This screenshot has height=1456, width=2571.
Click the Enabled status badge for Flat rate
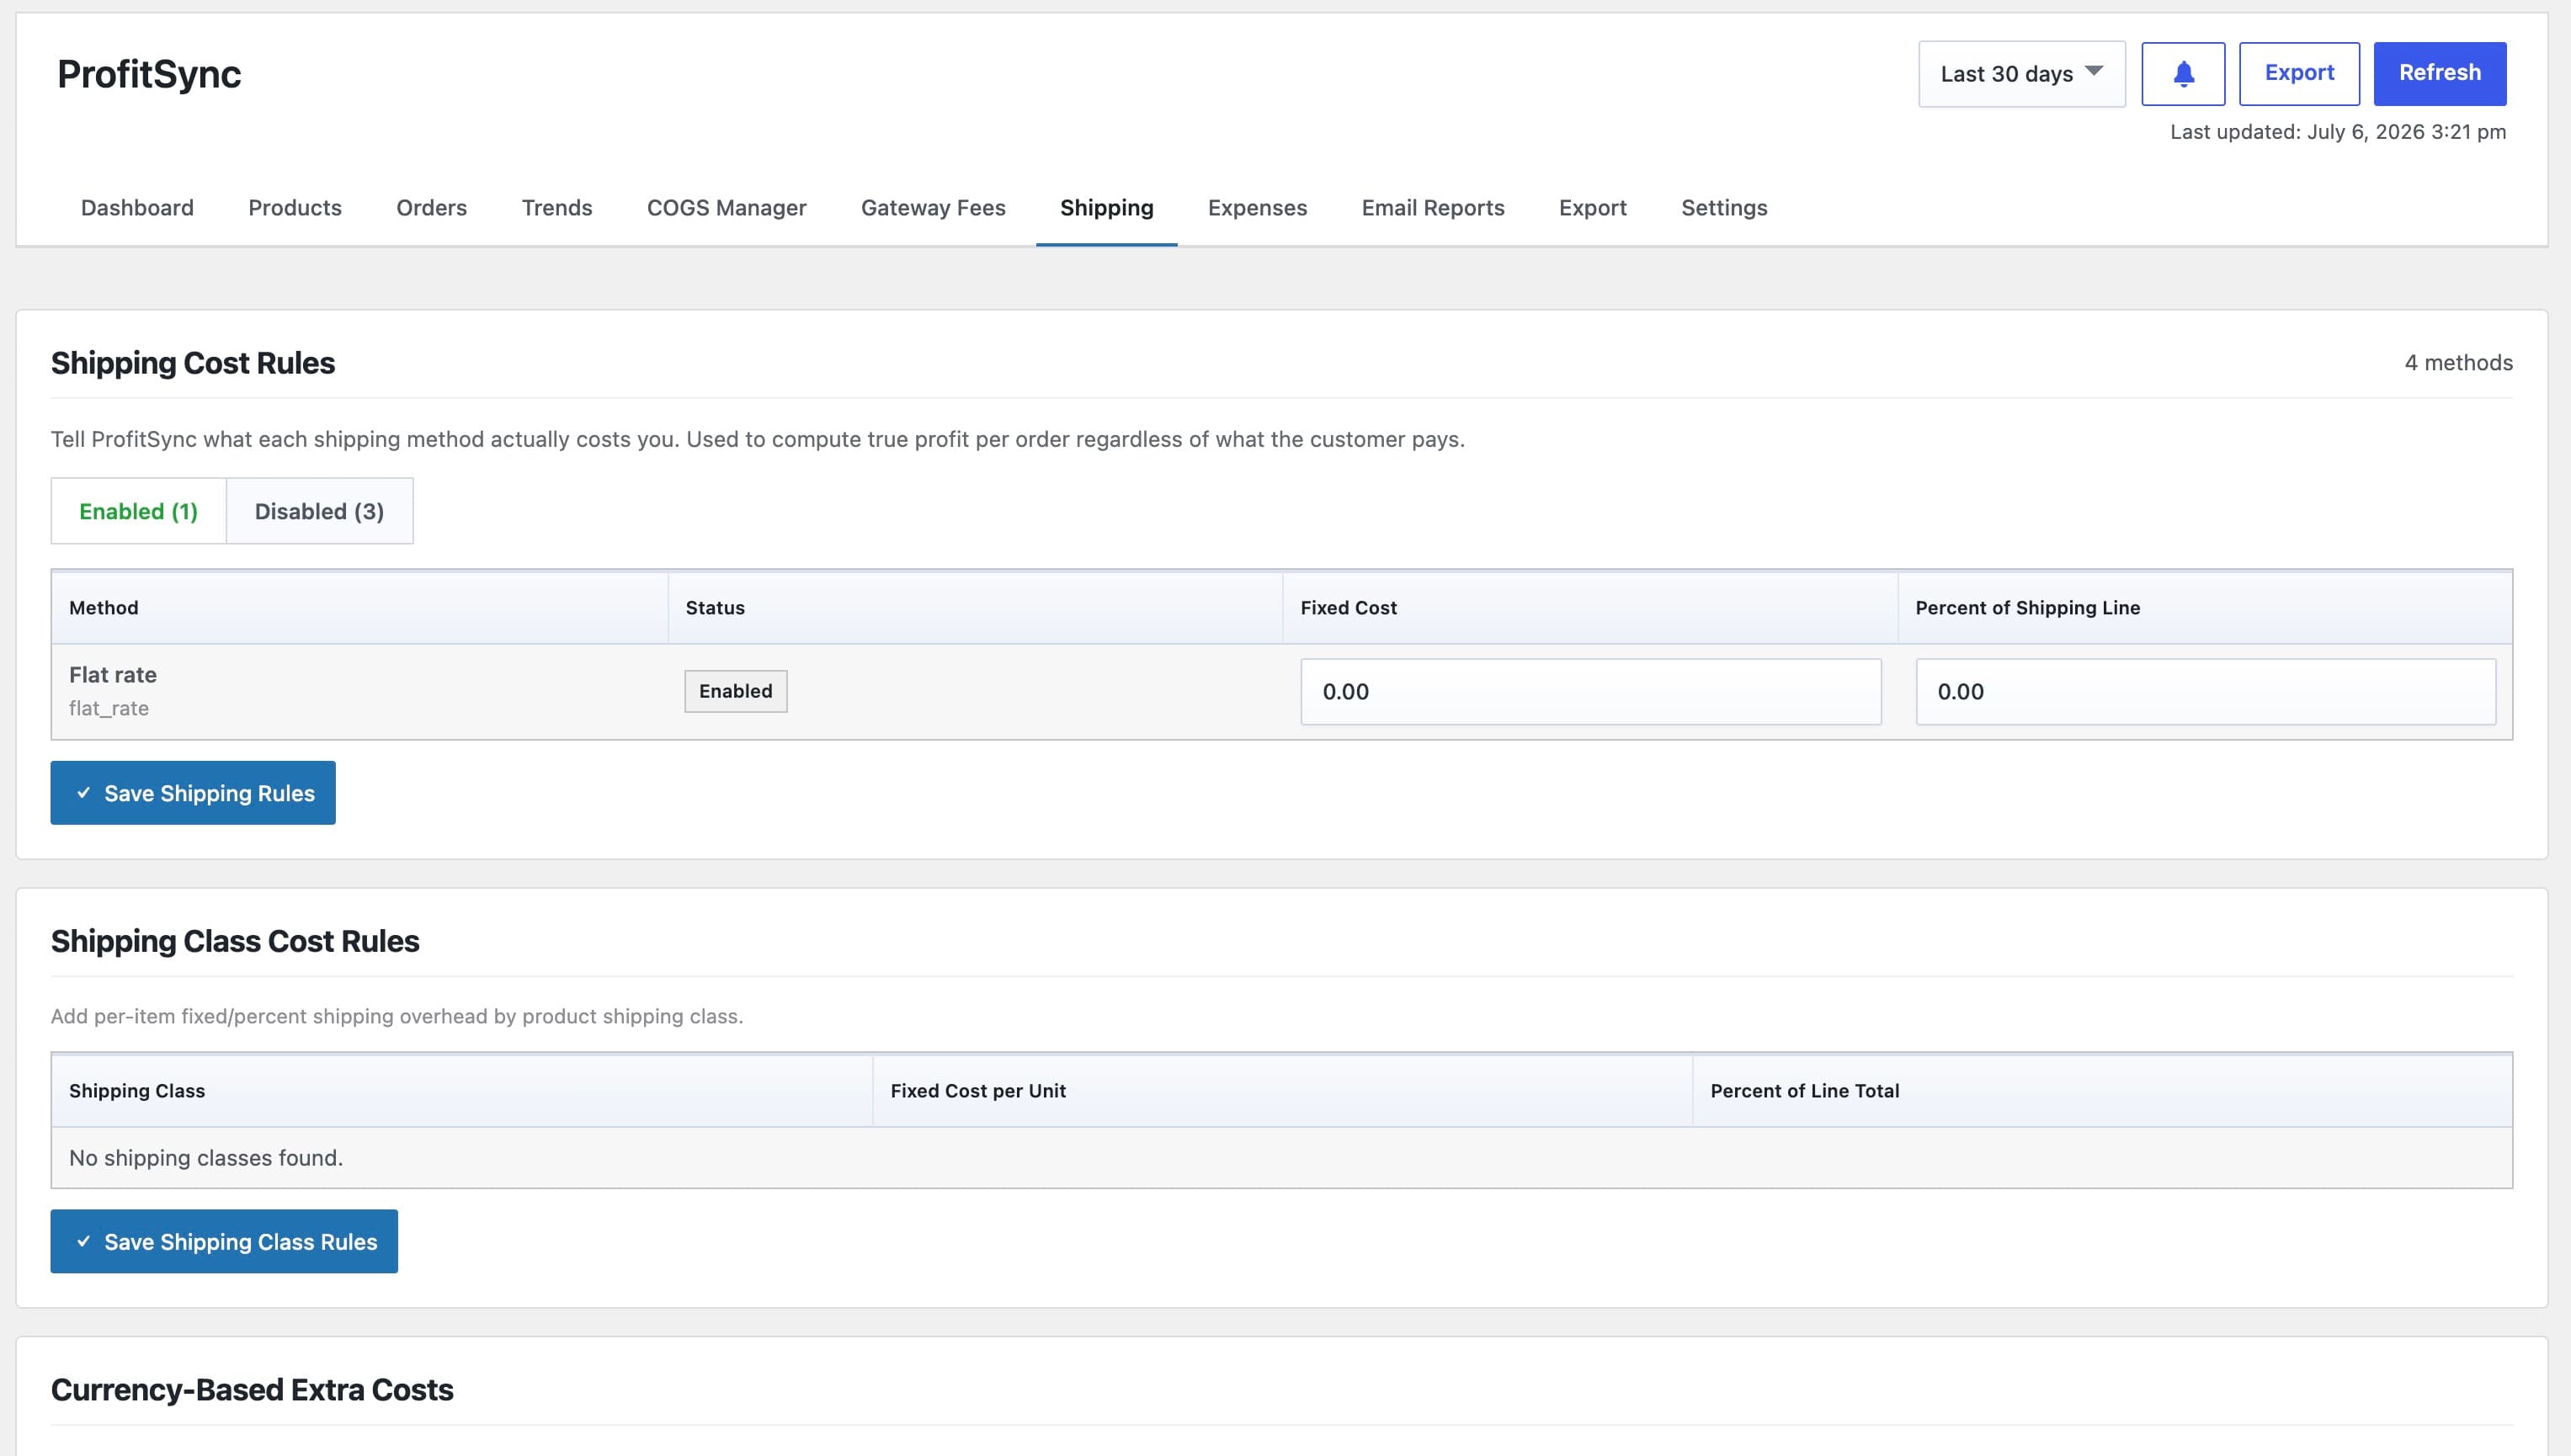pos(735,691)
